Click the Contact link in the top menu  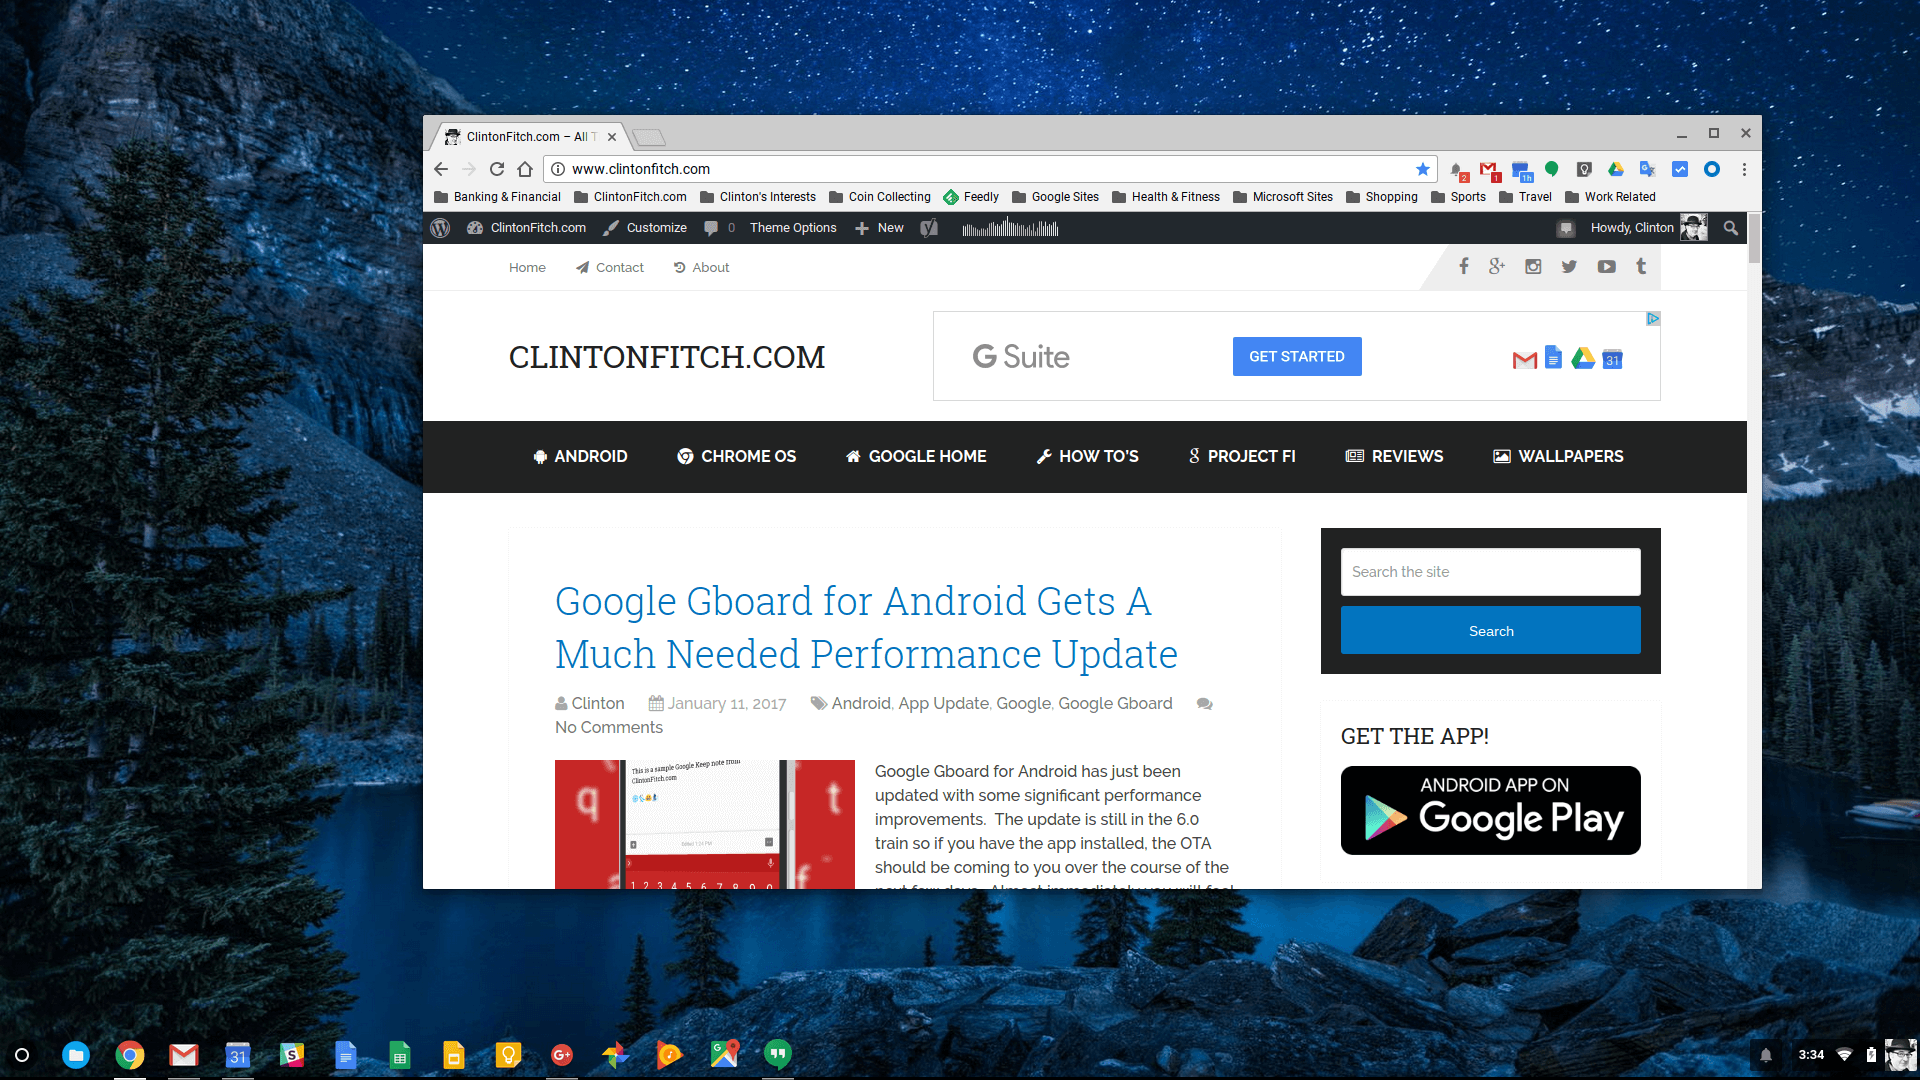click(610, 267)
